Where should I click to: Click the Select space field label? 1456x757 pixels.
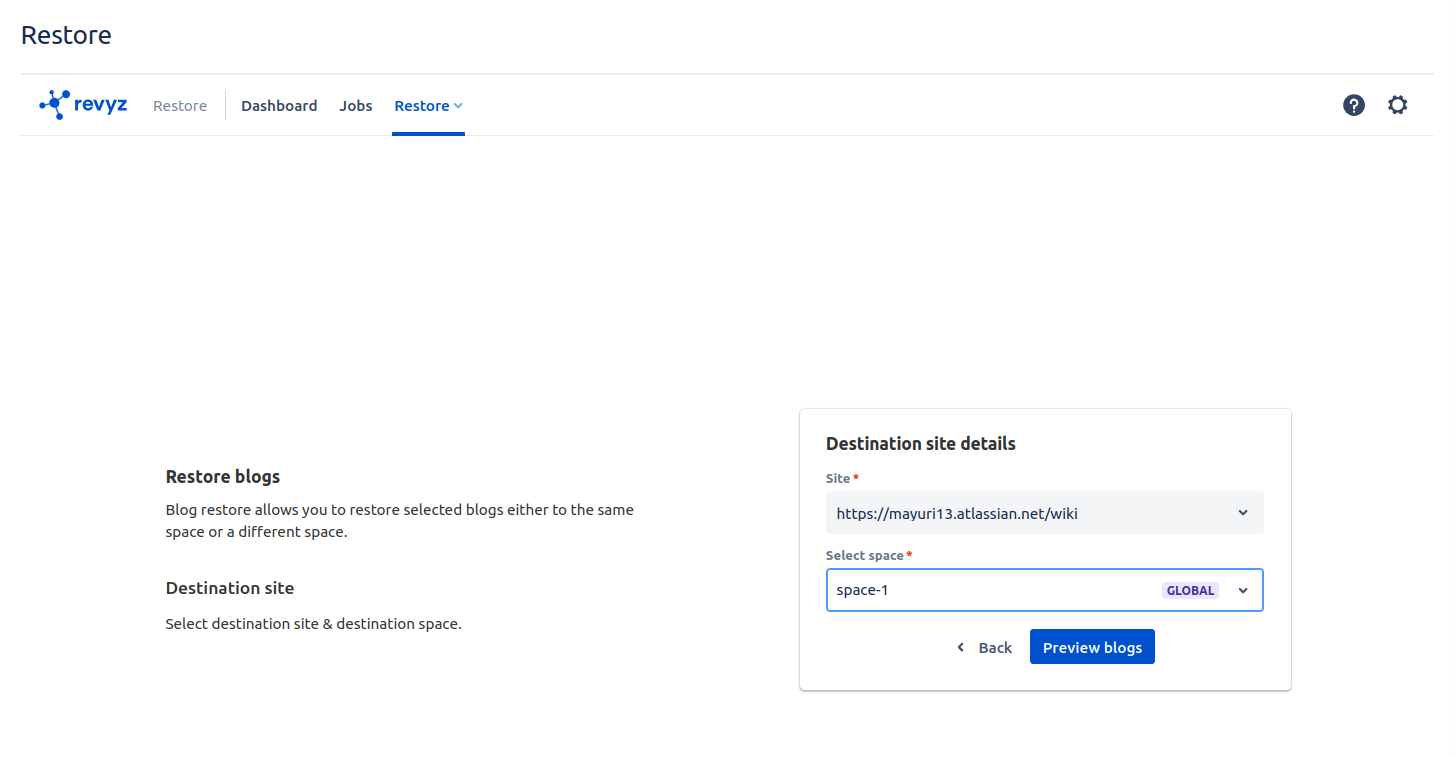864,555
